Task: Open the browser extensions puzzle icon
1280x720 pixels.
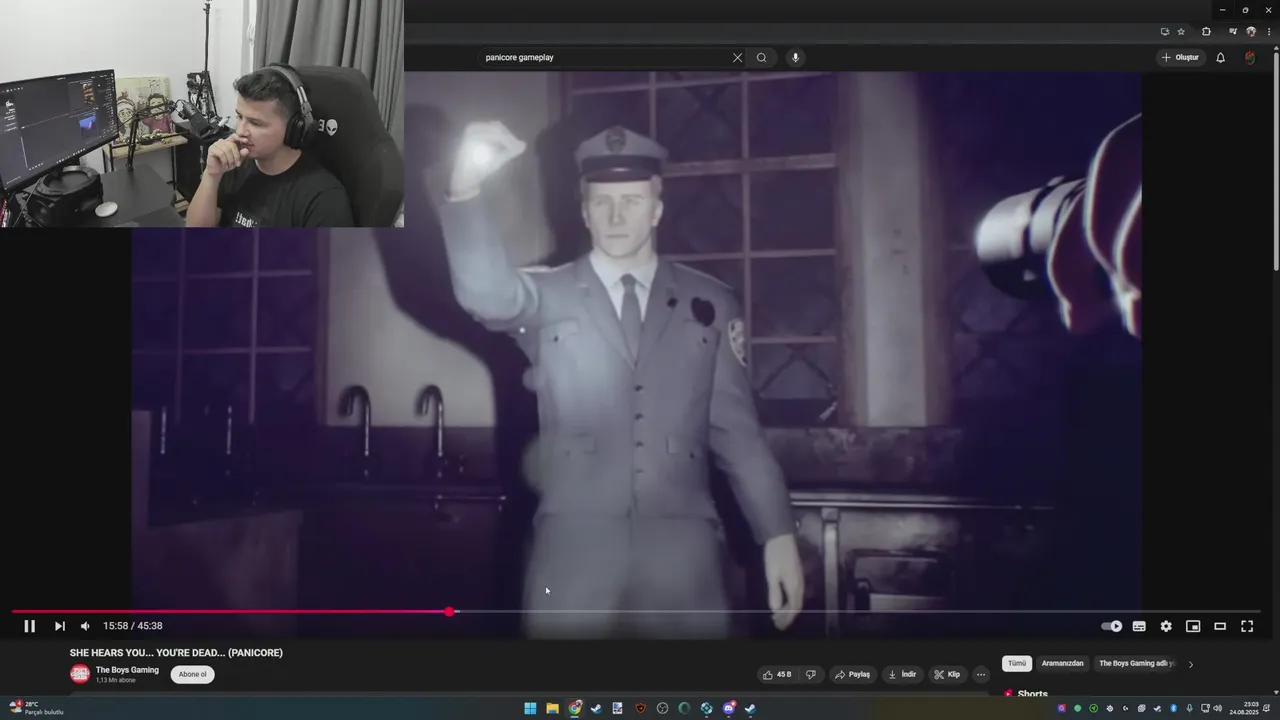Action: pos(1206,31)
